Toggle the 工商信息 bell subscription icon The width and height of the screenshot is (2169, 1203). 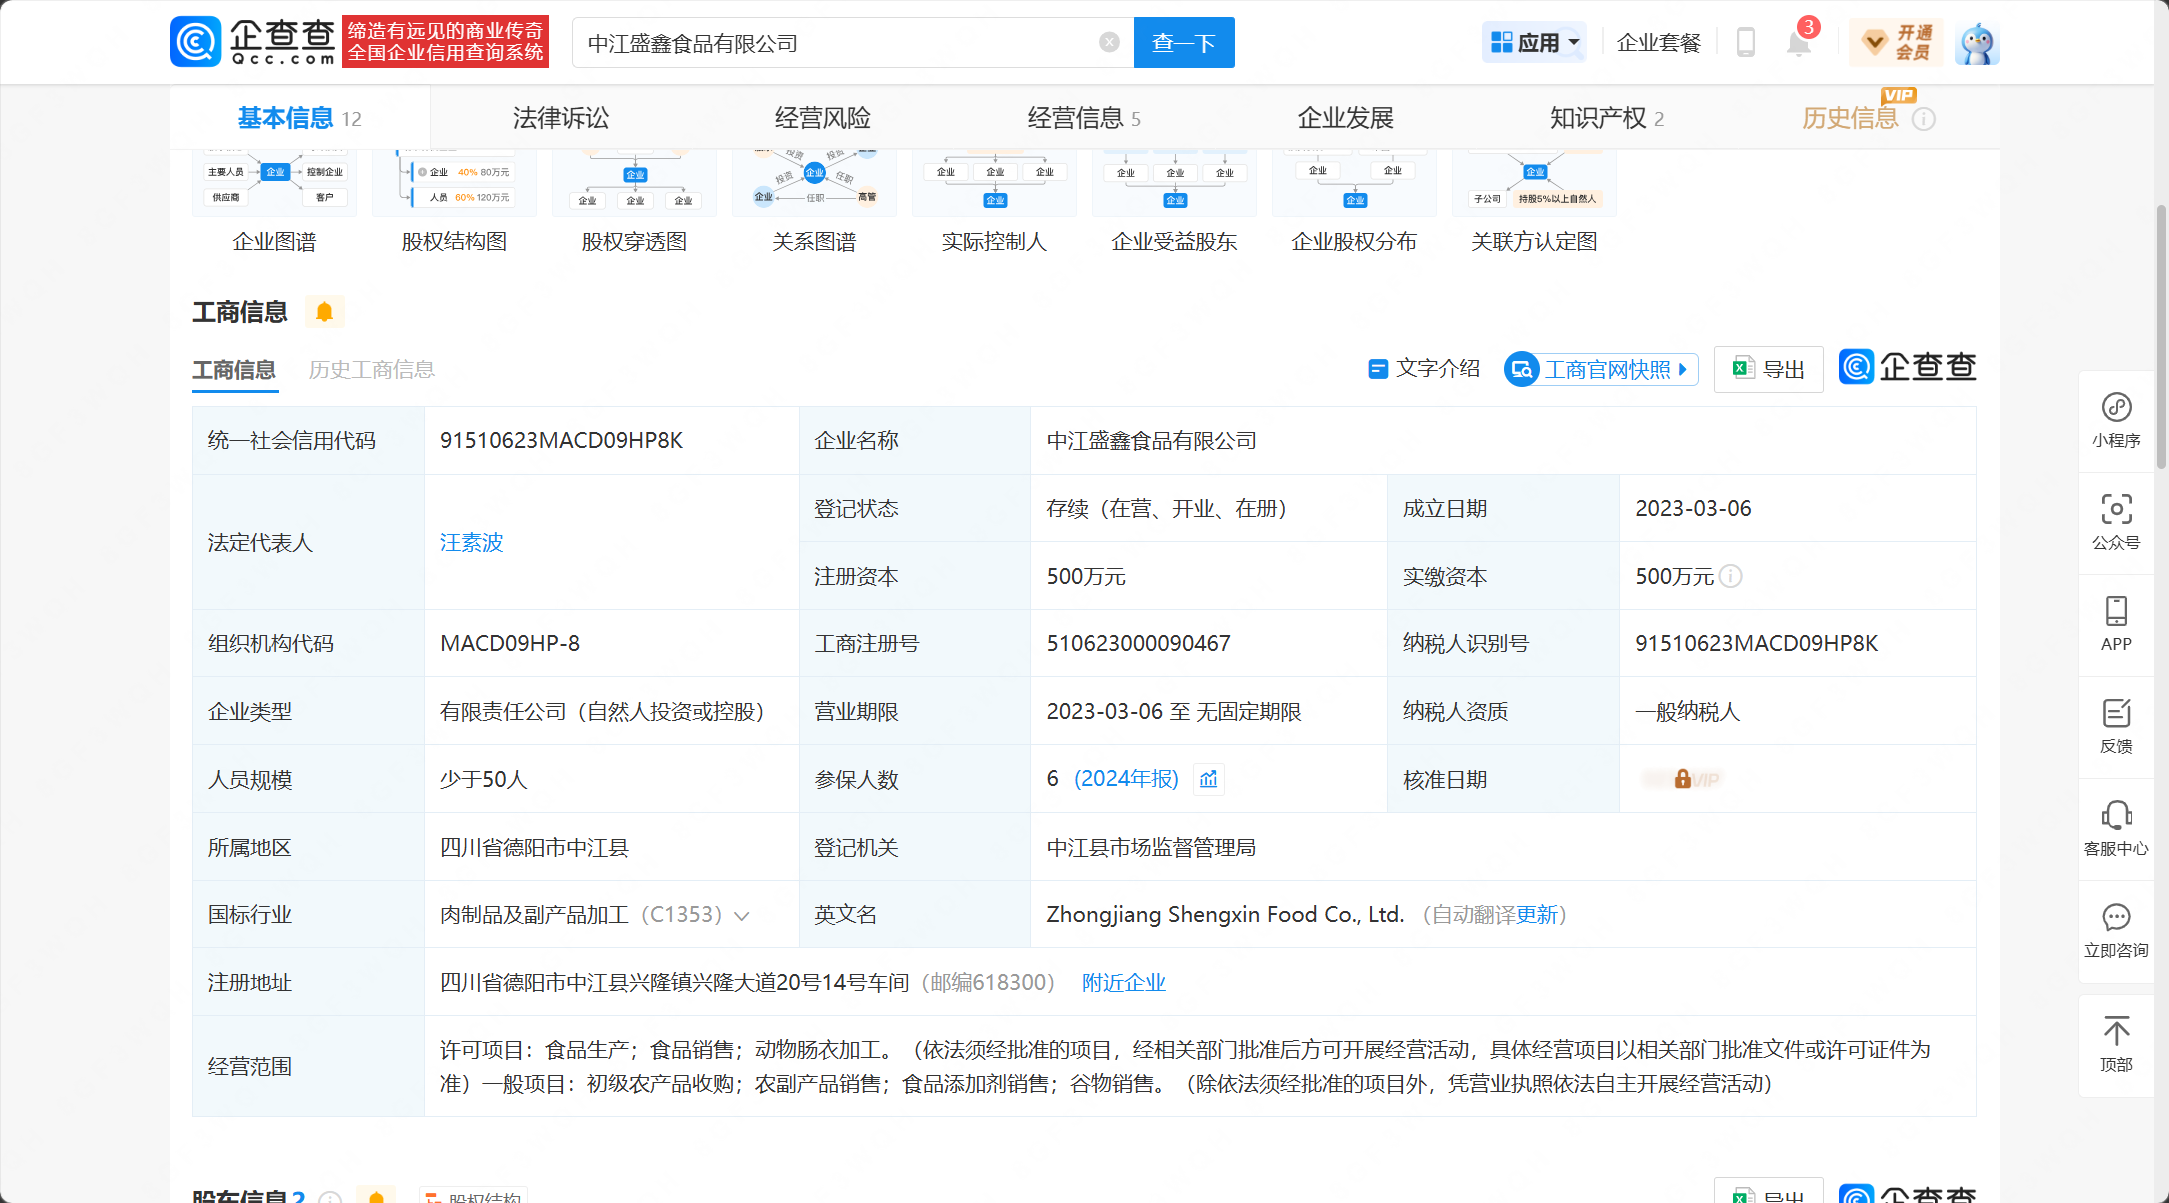tap(324, 312)
